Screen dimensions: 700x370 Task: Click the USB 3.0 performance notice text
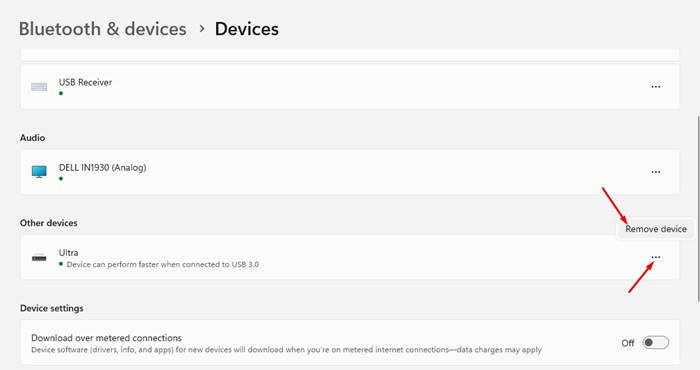162,264
